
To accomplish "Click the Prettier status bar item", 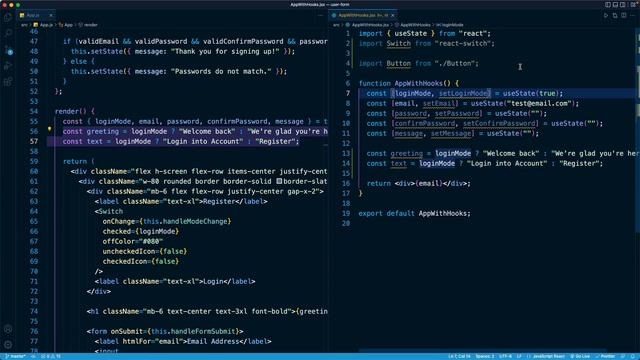I will pyautogui.click(x=605, y=356).
